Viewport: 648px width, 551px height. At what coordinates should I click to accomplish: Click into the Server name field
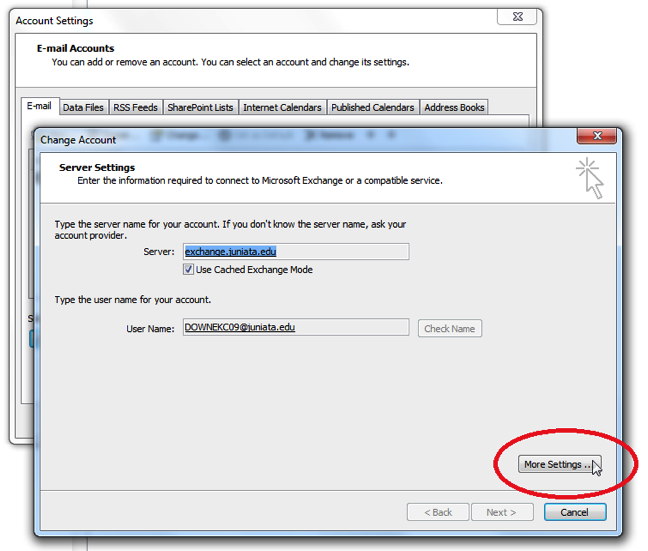point(296,251)
